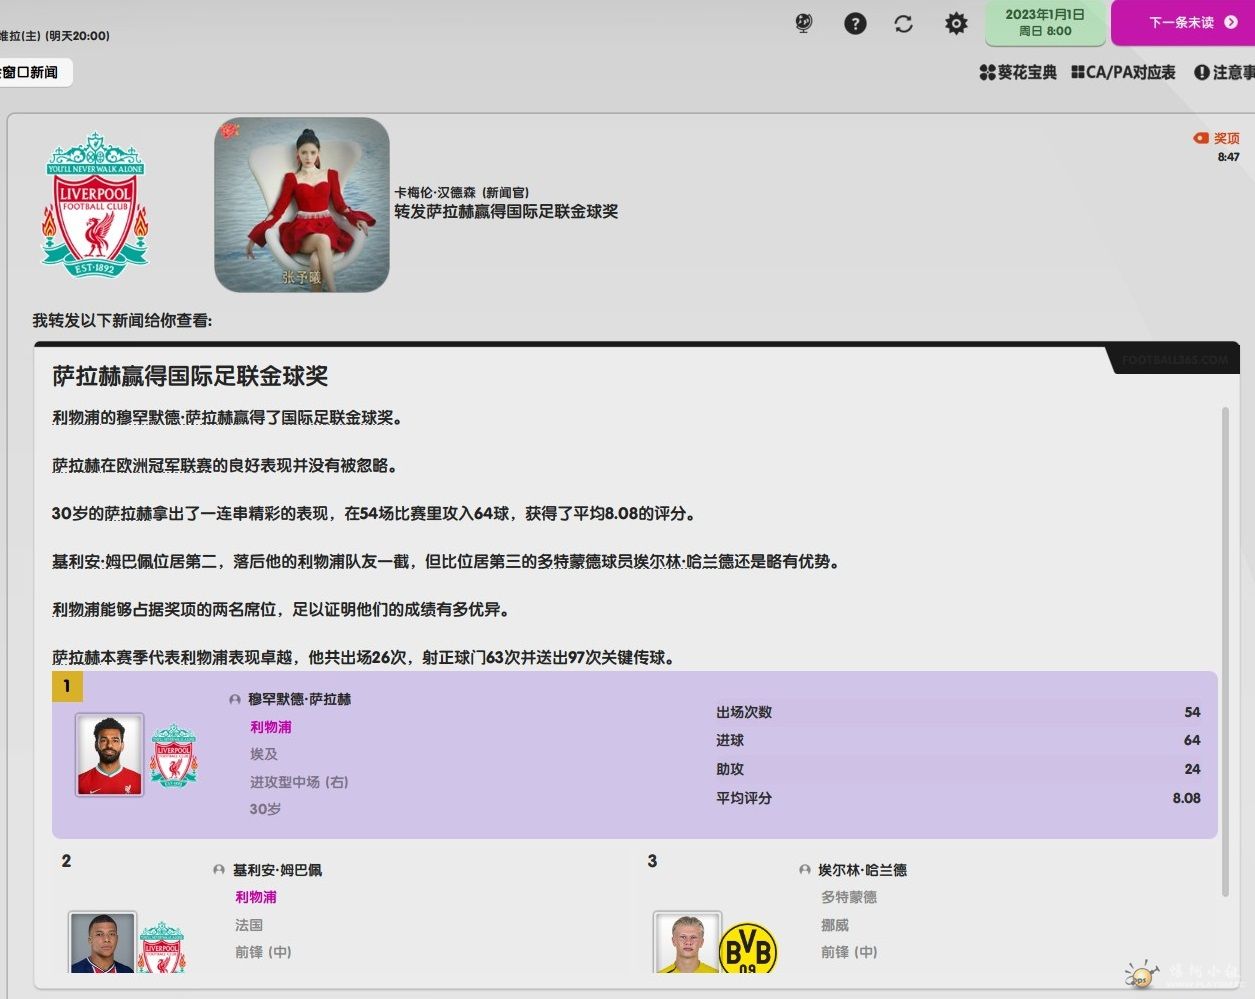Click the Liverpool badge next to Mbappé
The width and height of the screenshot is (1255, 999).
162,947
